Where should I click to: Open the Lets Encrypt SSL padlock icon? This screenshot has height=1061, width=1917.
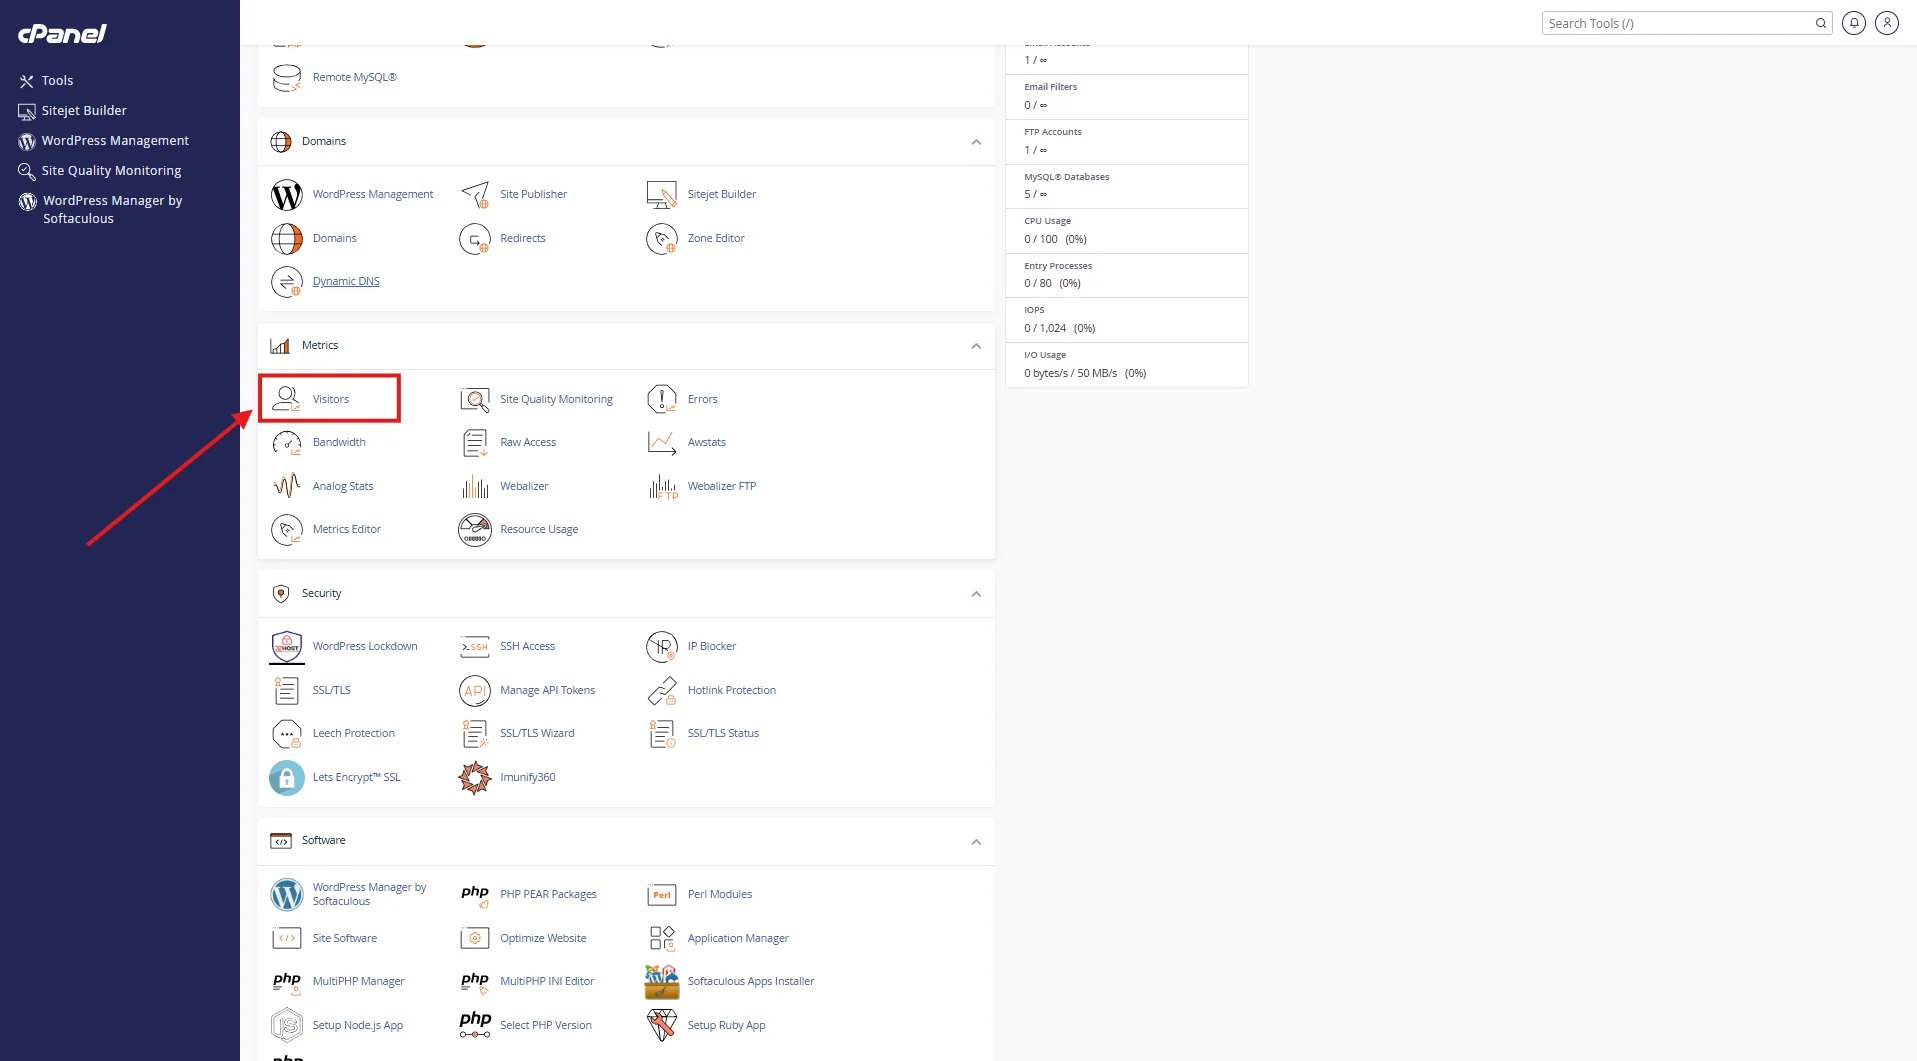287,777
